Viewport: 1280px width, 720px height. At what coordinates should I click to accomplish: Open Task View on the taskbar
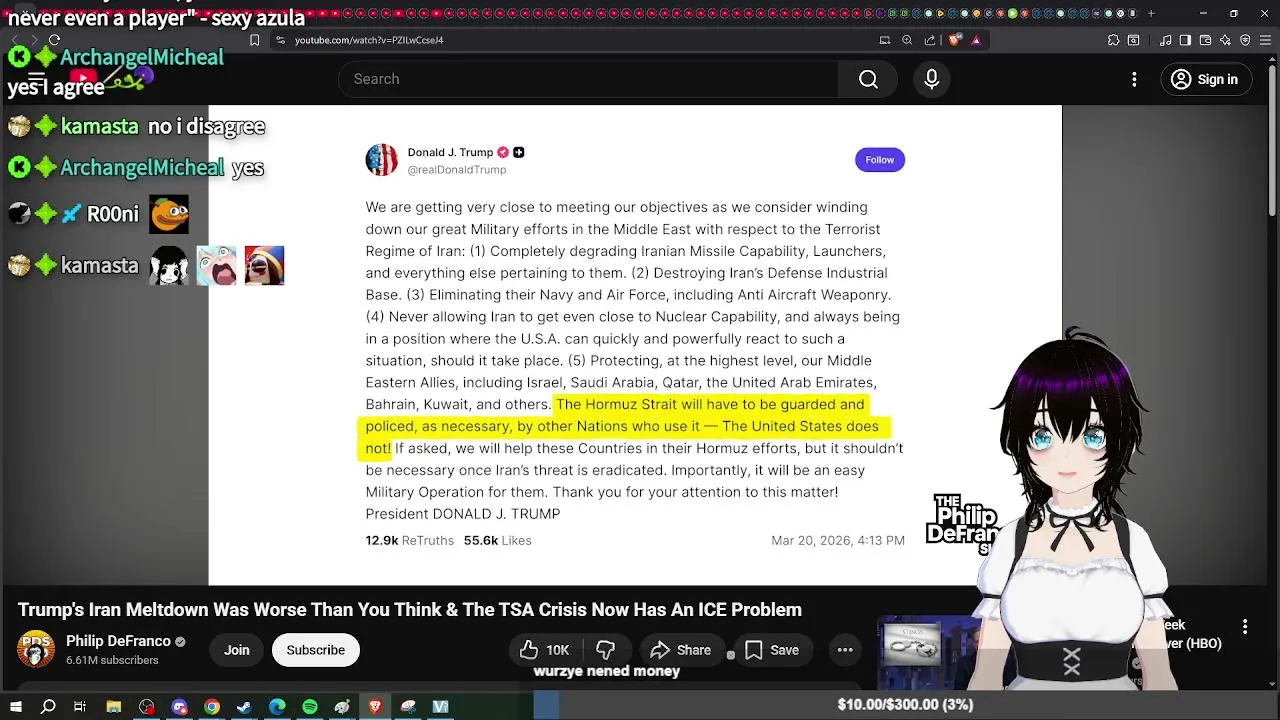click(80, 707)
